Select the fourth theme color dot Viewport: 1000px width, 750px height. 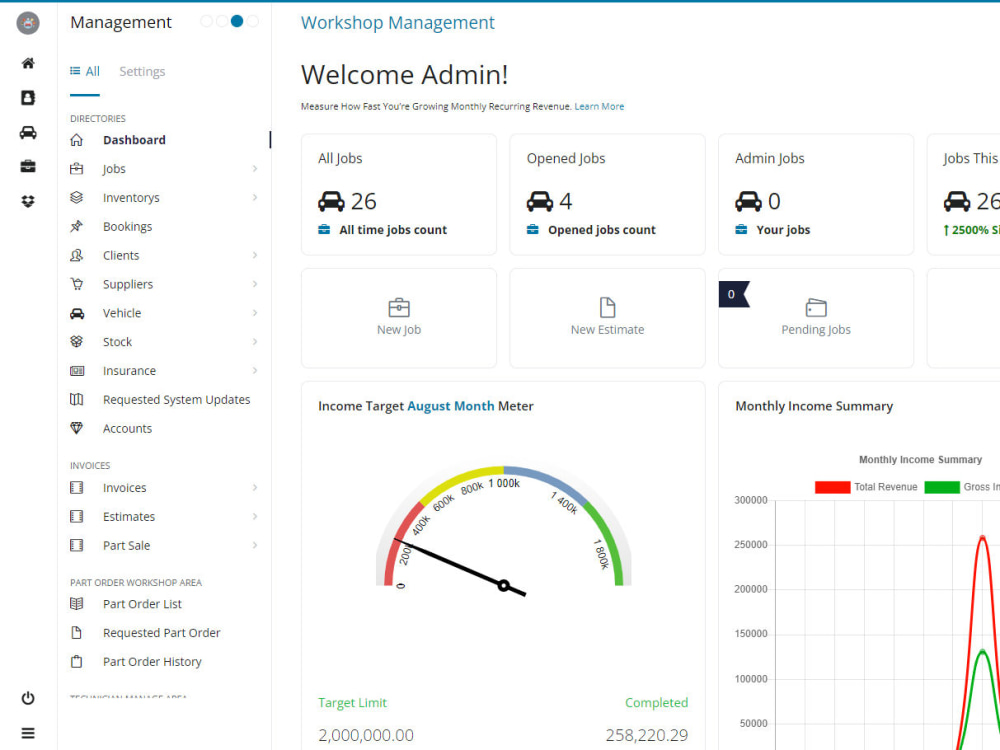pos(253,21)
